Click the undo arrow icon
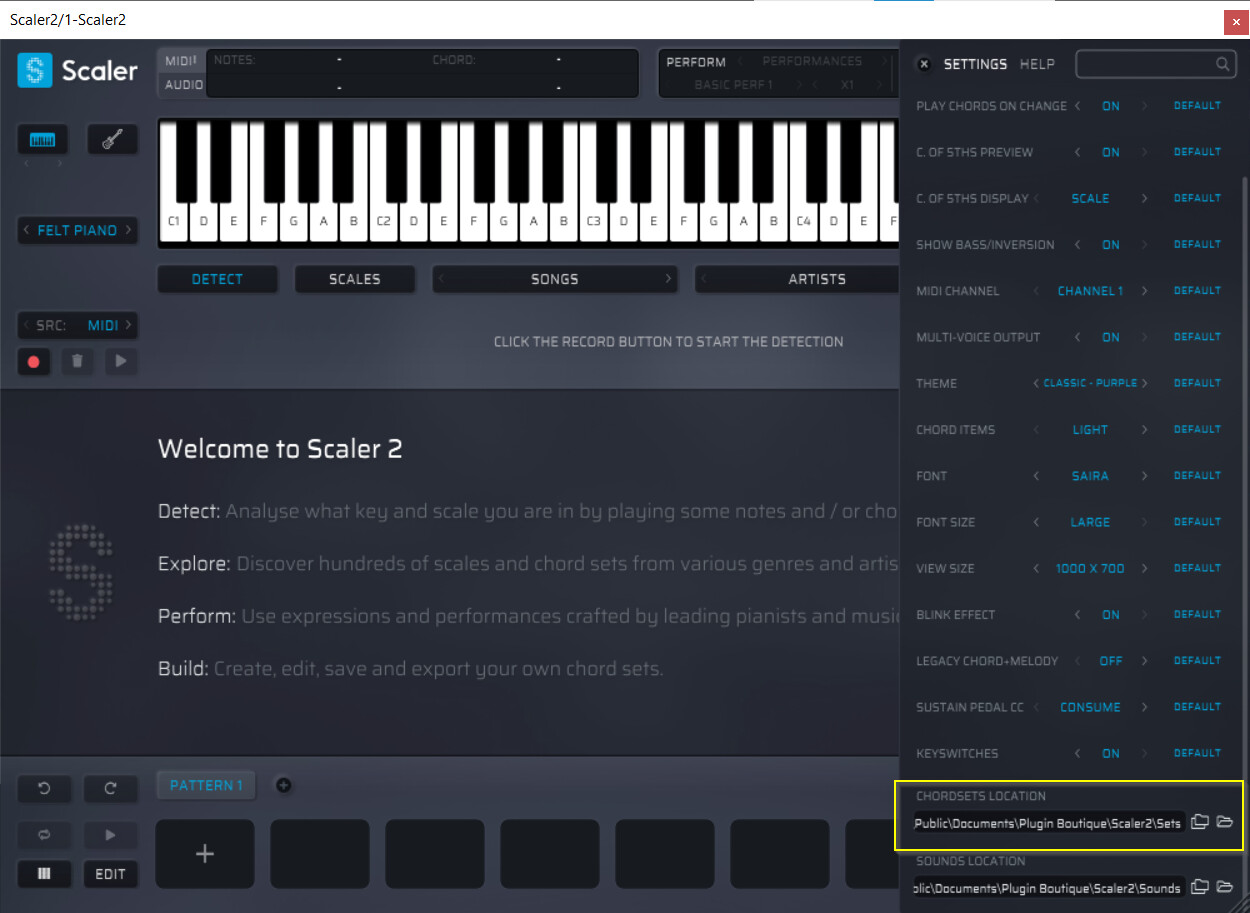The width and height of the screenshot is (1250, 913). (x=44, y=789)
